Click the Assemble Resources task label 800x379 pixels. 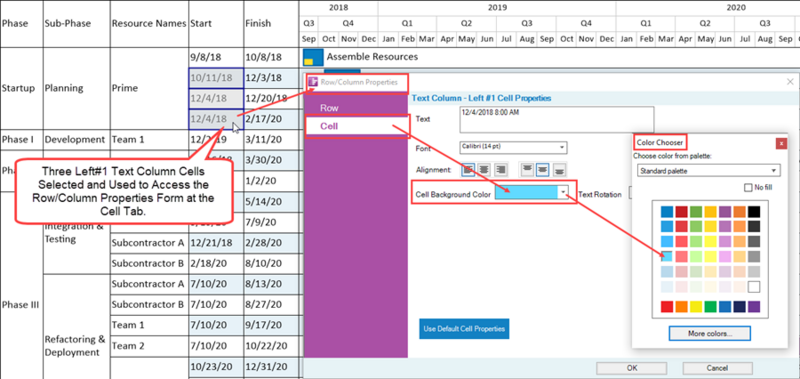click(372, 57)
